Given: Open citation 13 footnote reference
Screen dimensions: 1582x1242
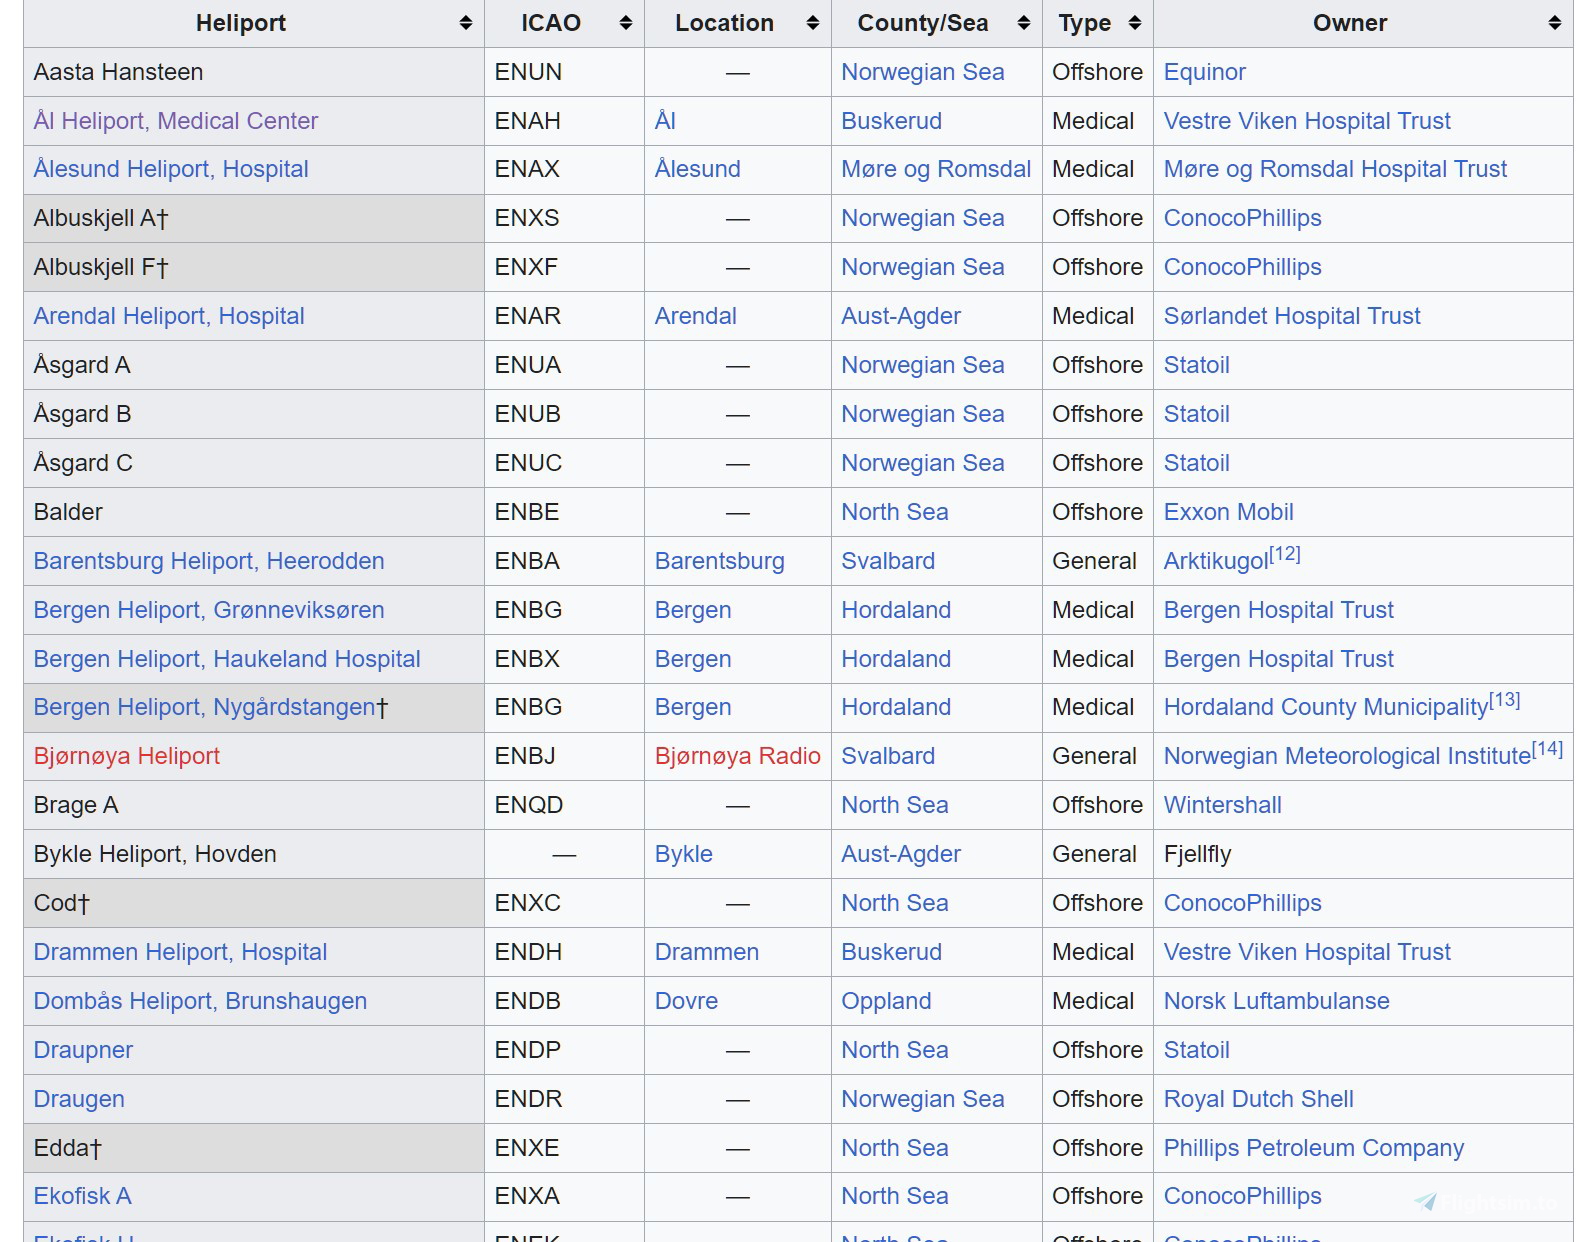Looking at the screenshot, I should pos(1505,700).
